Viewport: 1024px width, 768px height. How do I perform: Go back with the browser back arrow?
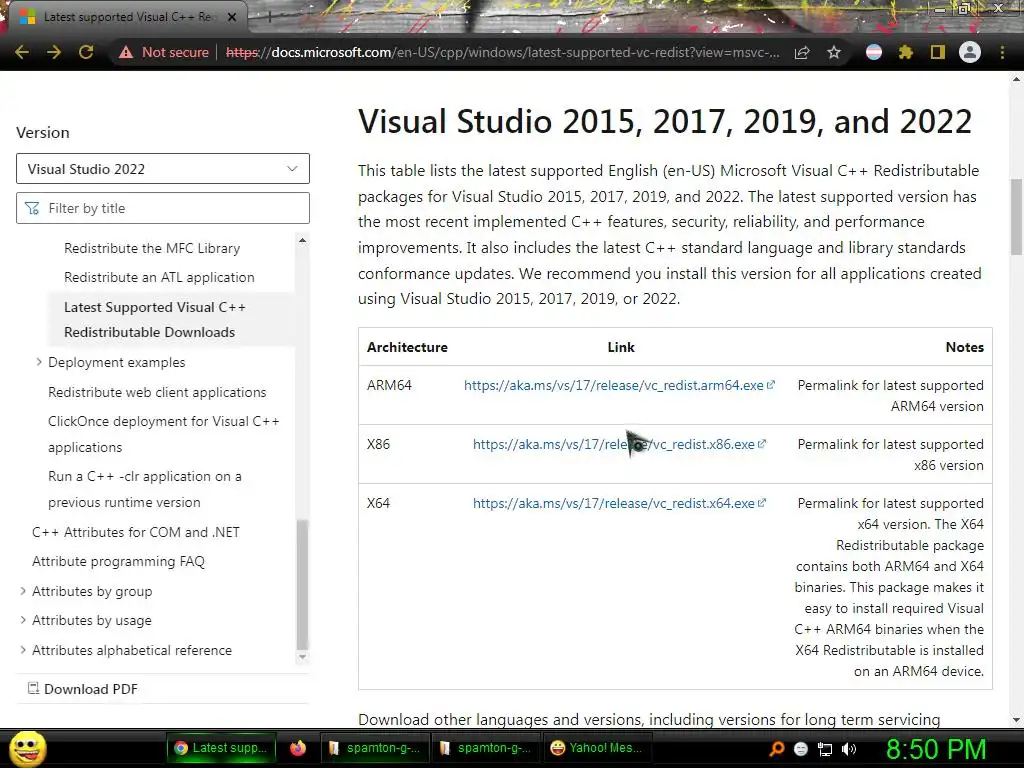pyautogui.click(x=22, y=52)
